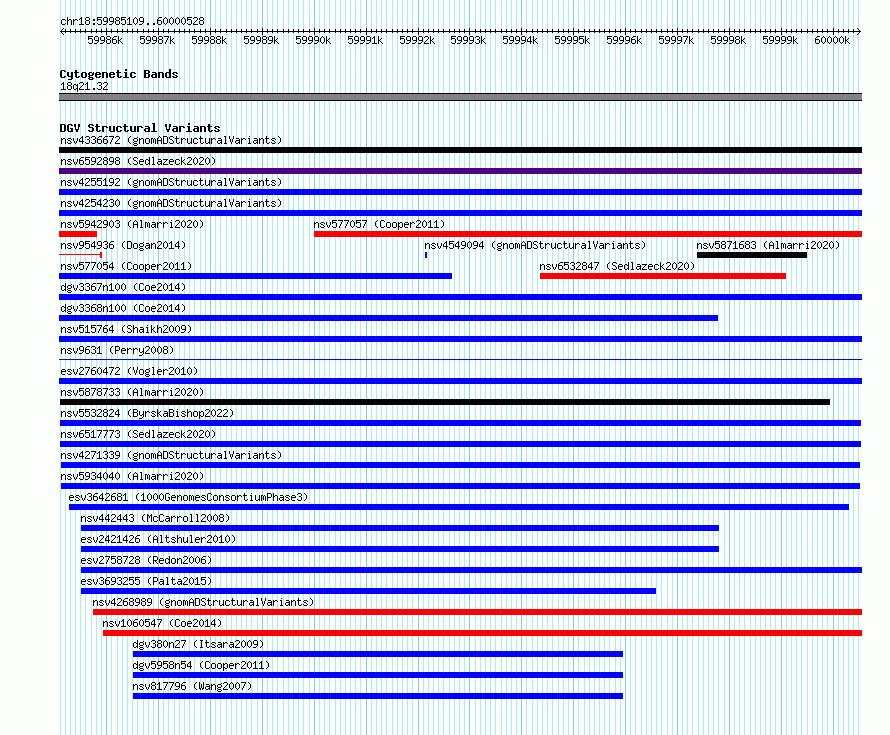Click the chr18:59985109..60000528 coordinate text

click(x=132, y=21)
